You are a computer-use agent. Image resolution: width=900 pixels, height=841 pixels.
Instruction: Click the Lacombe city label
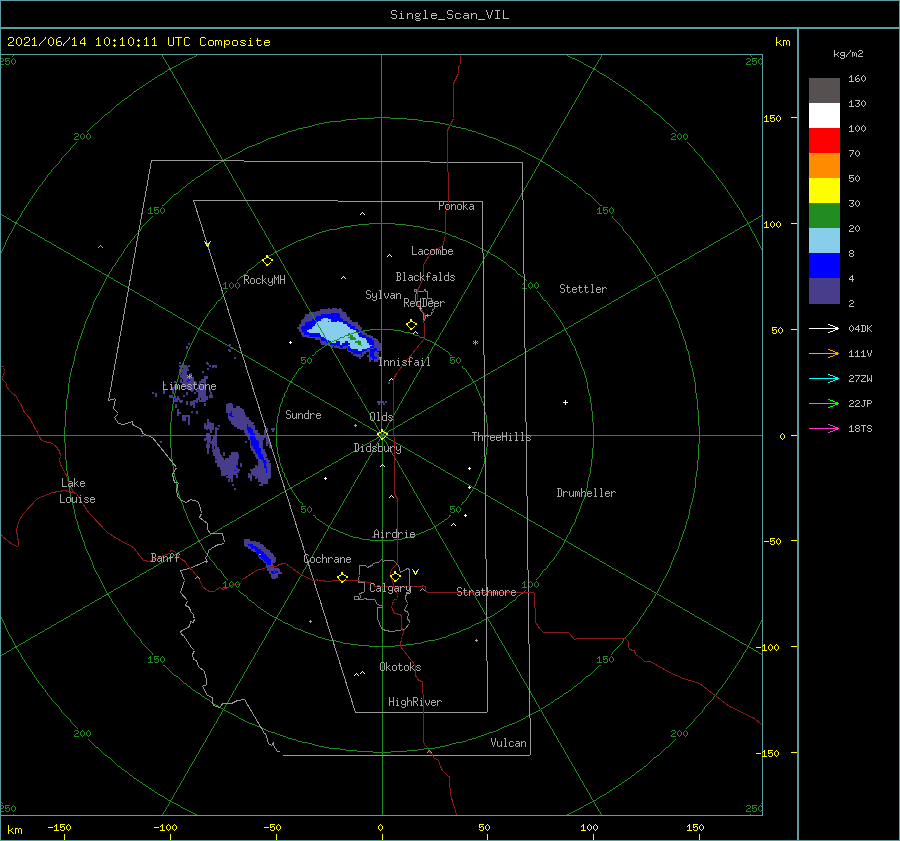[432, 251]
